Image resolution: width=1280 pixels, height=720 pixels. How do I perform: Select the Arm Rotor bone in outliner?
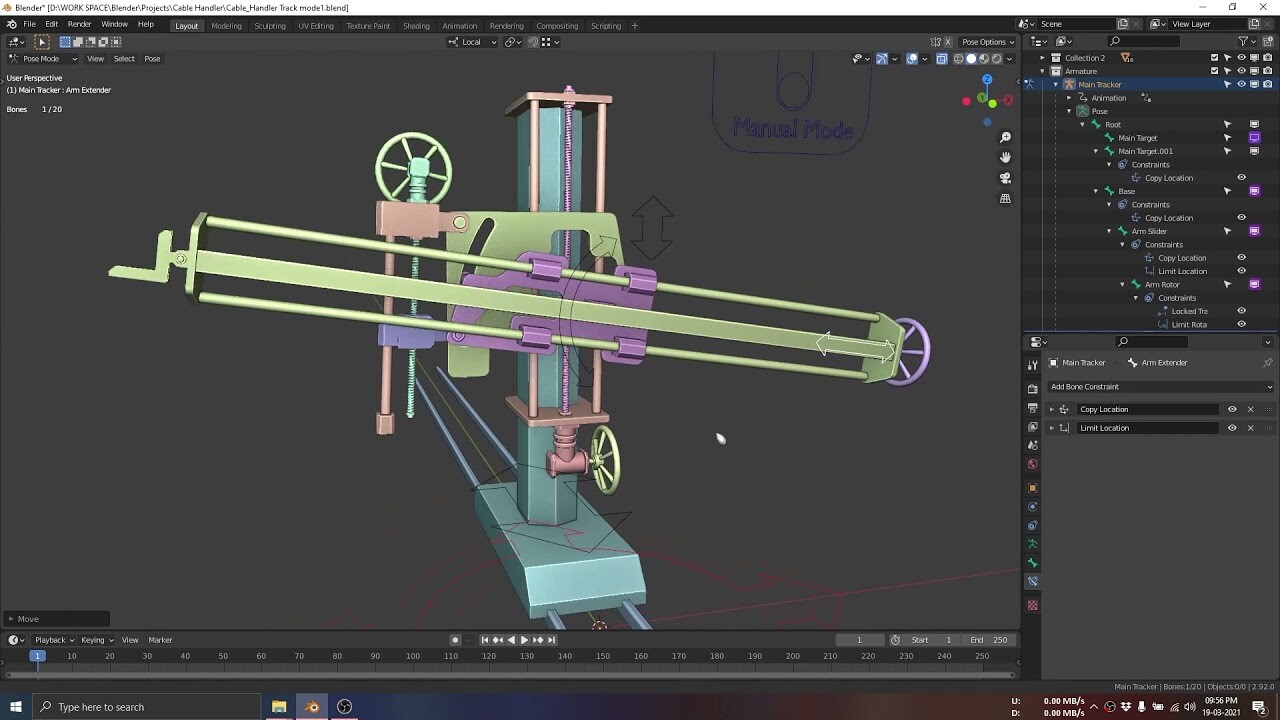click(x=1160, y=284)
